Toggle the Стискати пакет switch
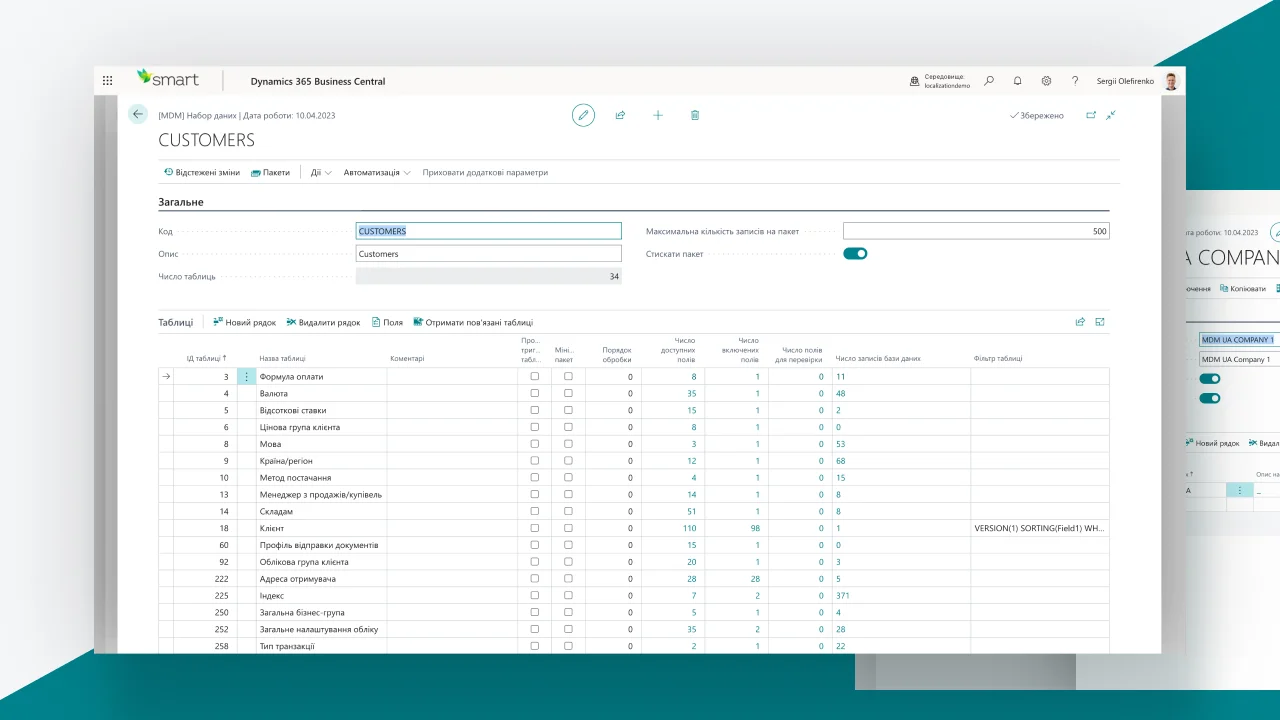1280x720 pixels. click(x=855, y=254)
